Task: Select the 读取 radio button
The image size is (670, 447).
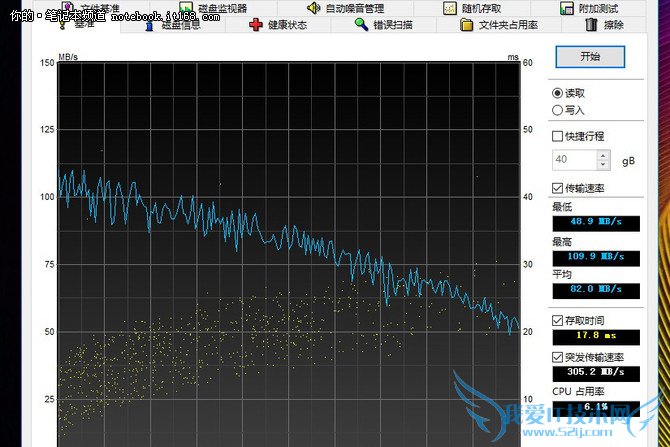Action: (558, 93)
